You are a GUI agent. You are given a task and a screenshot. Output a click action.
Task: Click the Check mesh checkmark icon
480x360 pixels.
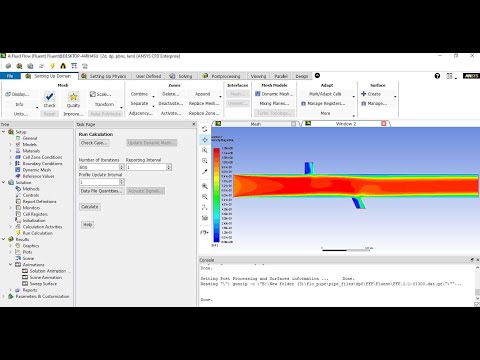50,97
